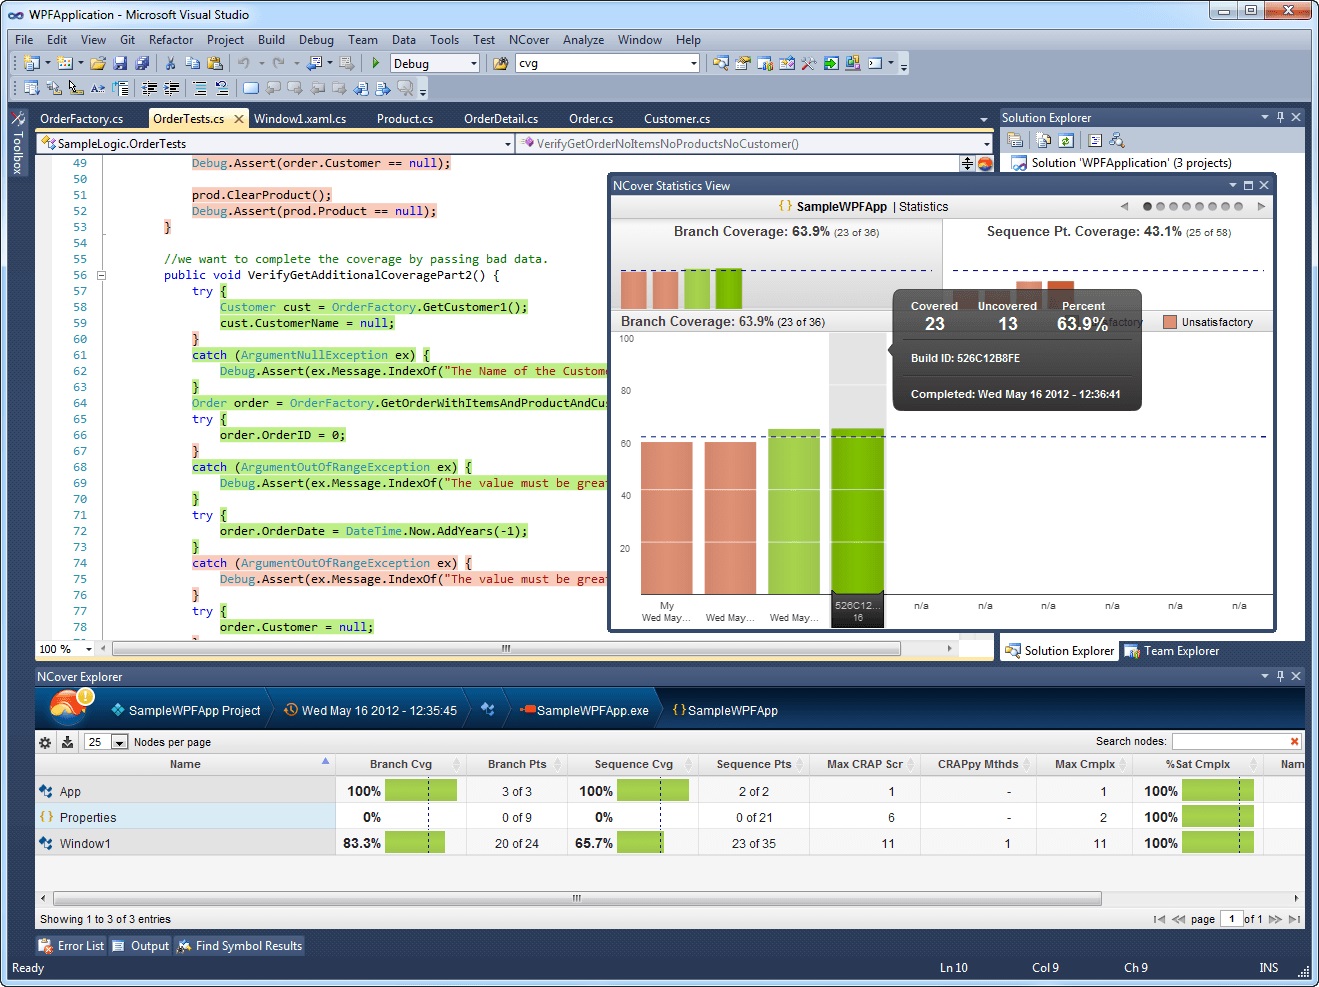The height and width of the screenshot is (987, 1319).
Task: Open the SampleLogic.OrderTests class dropdown
Action: [508, 144]
